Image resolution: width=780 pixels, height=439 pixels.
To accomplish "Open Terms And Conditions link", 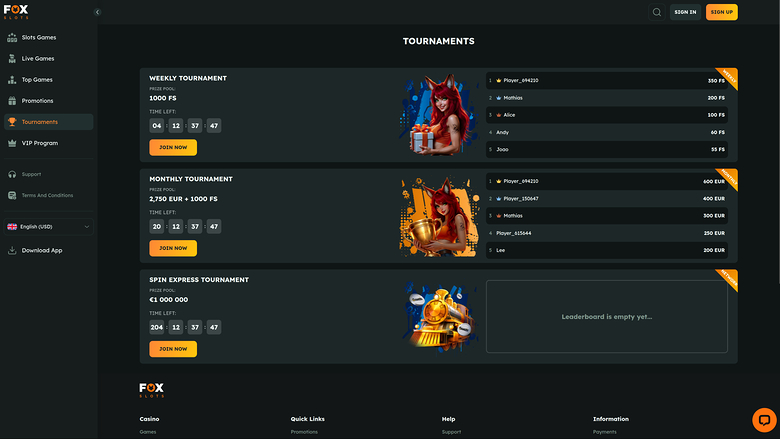I will [x=47, y=195].
